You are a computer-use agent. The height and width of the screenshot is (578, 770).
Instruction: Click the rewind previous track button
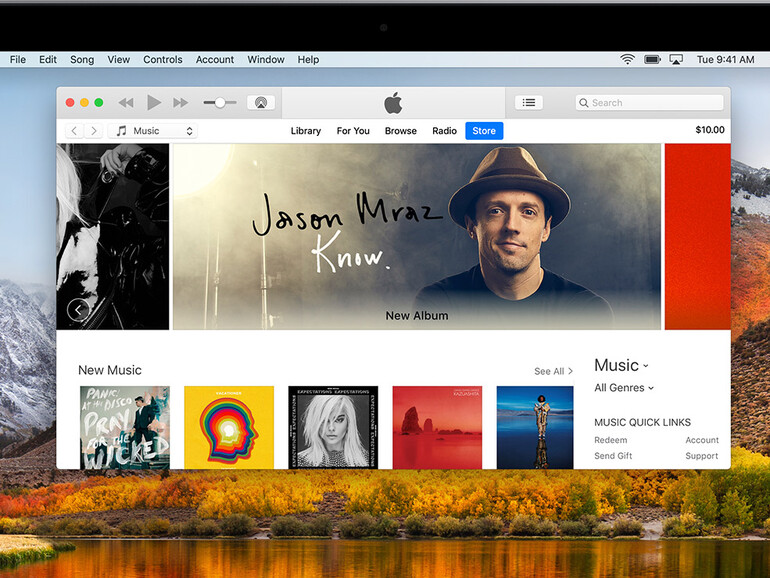click(x=126, y=103)
